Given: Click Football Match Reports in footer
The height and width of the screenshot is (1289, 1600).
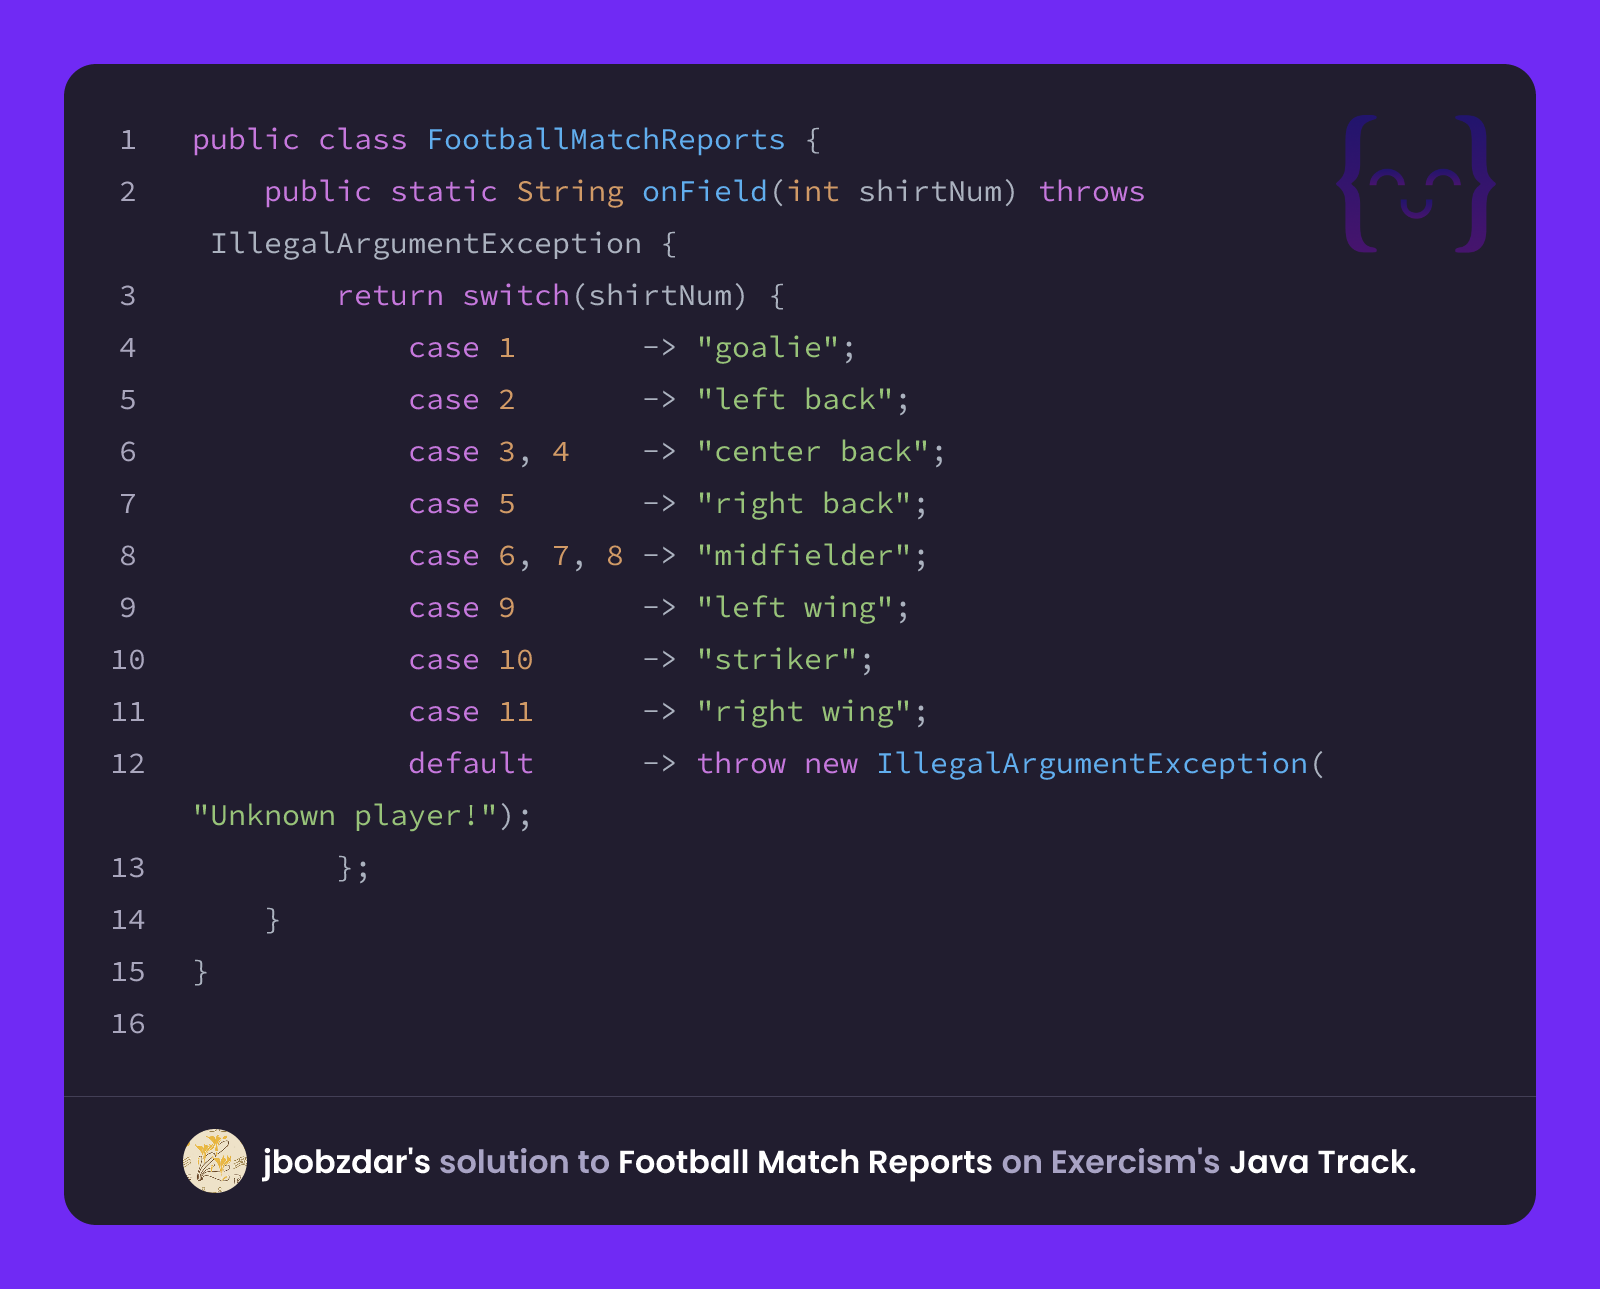Looking at the screenshot, I should click(x=805, y=1162).
